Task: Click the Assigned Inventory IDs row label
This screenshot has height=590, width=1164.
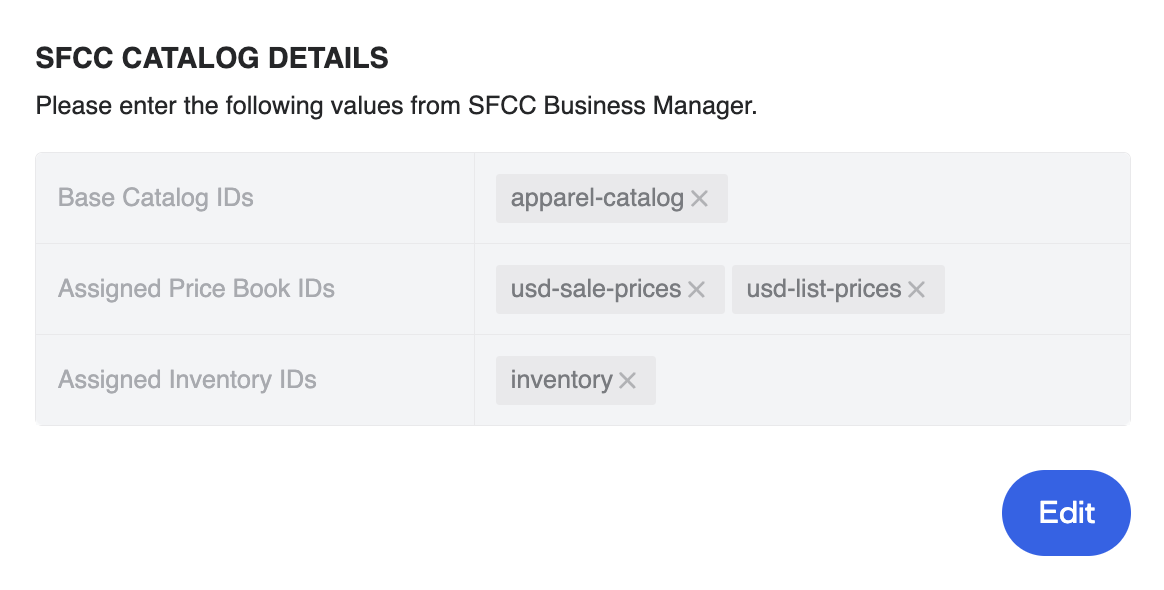Action: (x=186, y=380)
